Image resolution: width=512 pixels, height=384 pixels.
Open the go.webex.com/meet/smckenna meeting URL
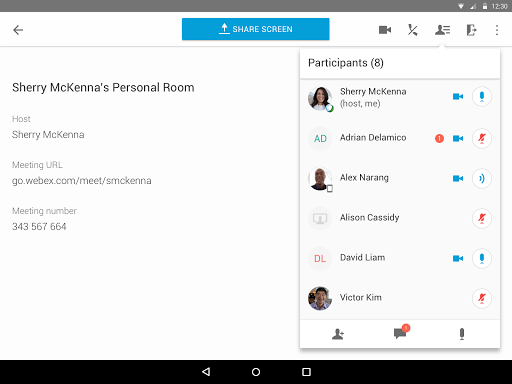(x=82, y=181)
